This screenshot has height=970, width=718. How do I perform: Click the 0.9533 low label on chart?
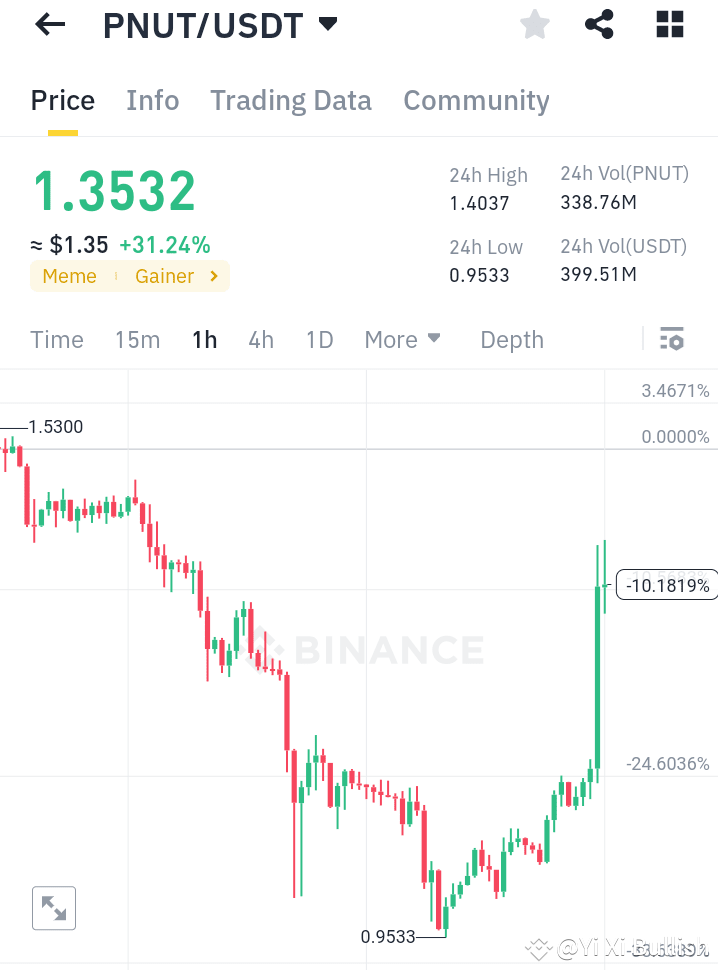point(390,937)
